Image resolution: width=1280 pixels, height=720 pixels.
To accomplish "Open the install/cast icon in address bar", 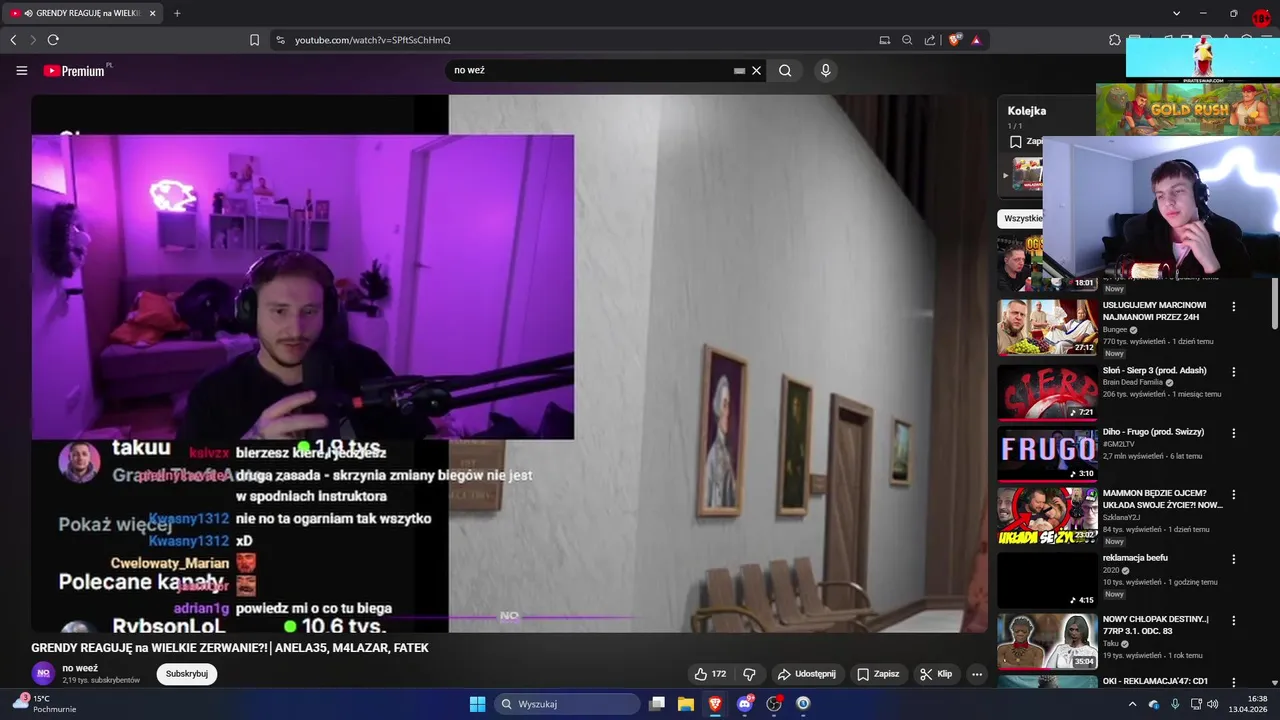I will coord(884,40).
